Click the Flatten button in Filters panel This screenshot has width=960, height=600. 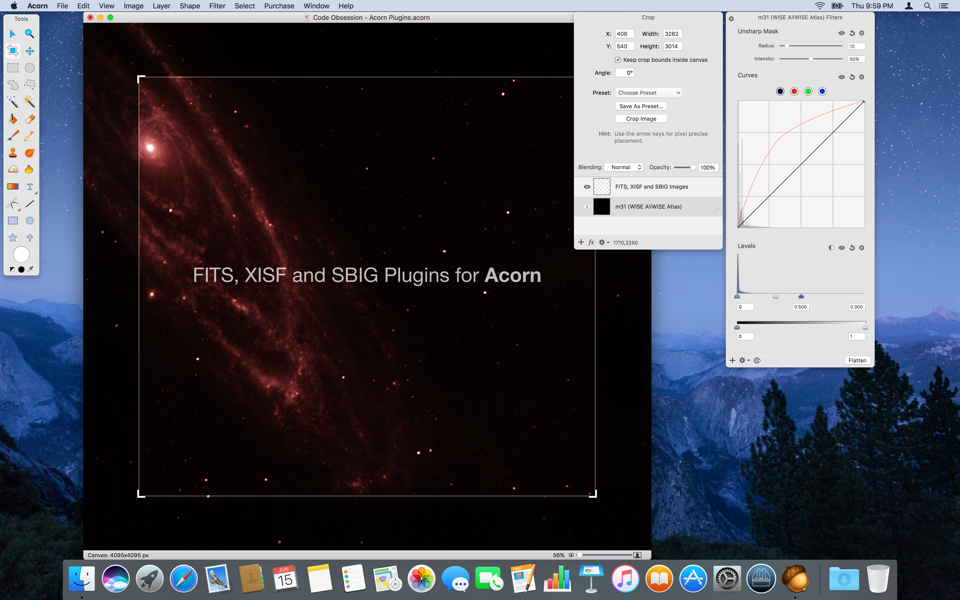click(x=857, y=361)
